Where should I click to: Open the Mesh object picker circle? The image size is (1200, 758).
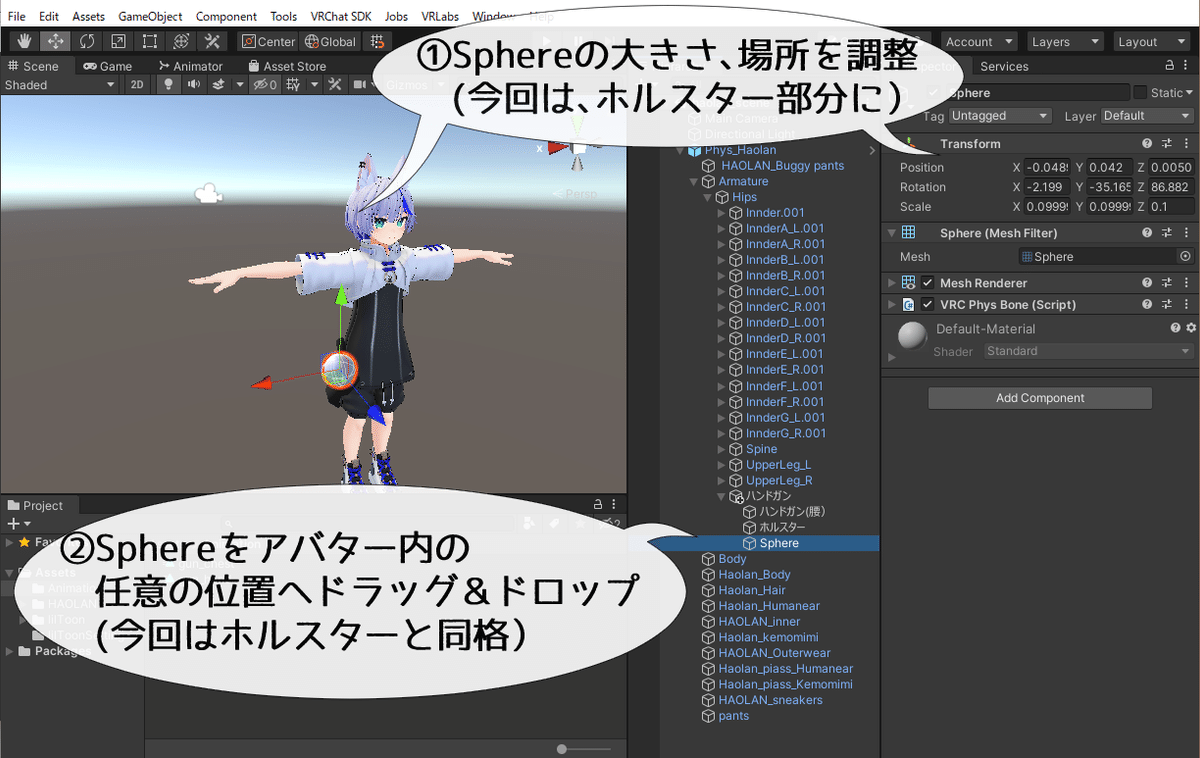tap(1185, 257)
